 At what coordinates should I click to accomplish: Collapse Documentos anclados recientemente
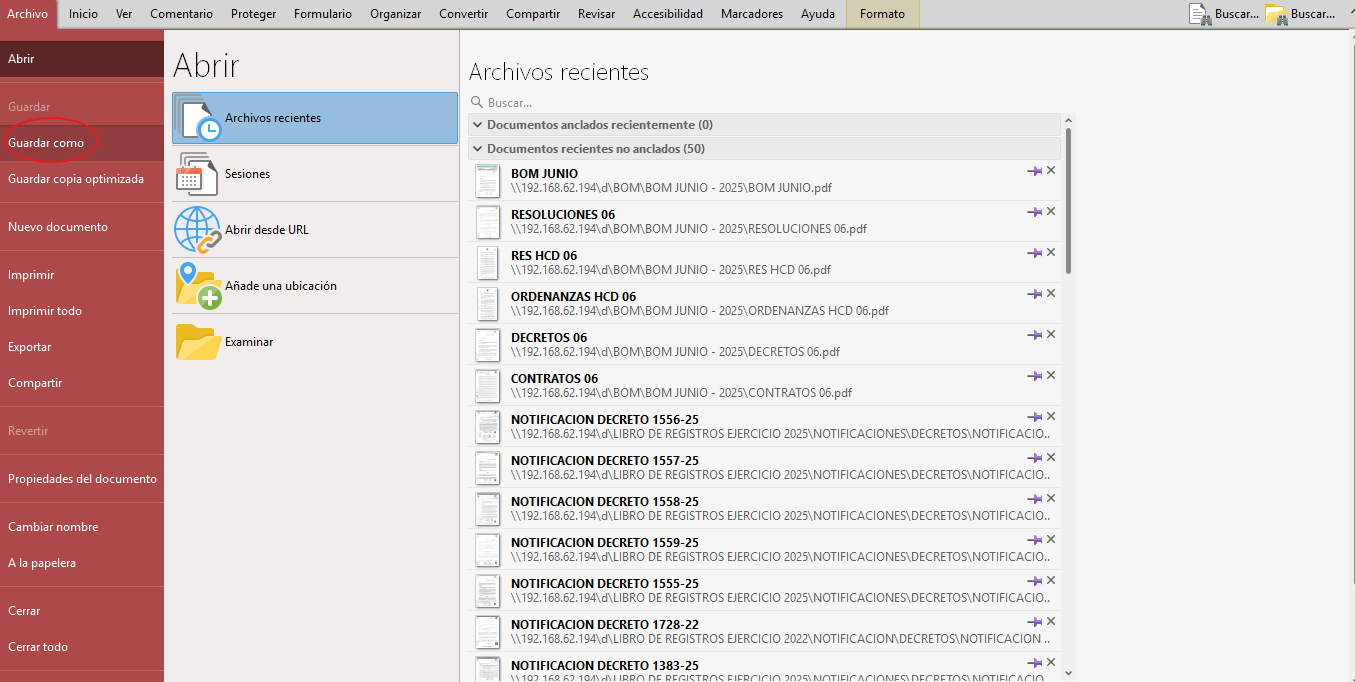pos(477,124)
